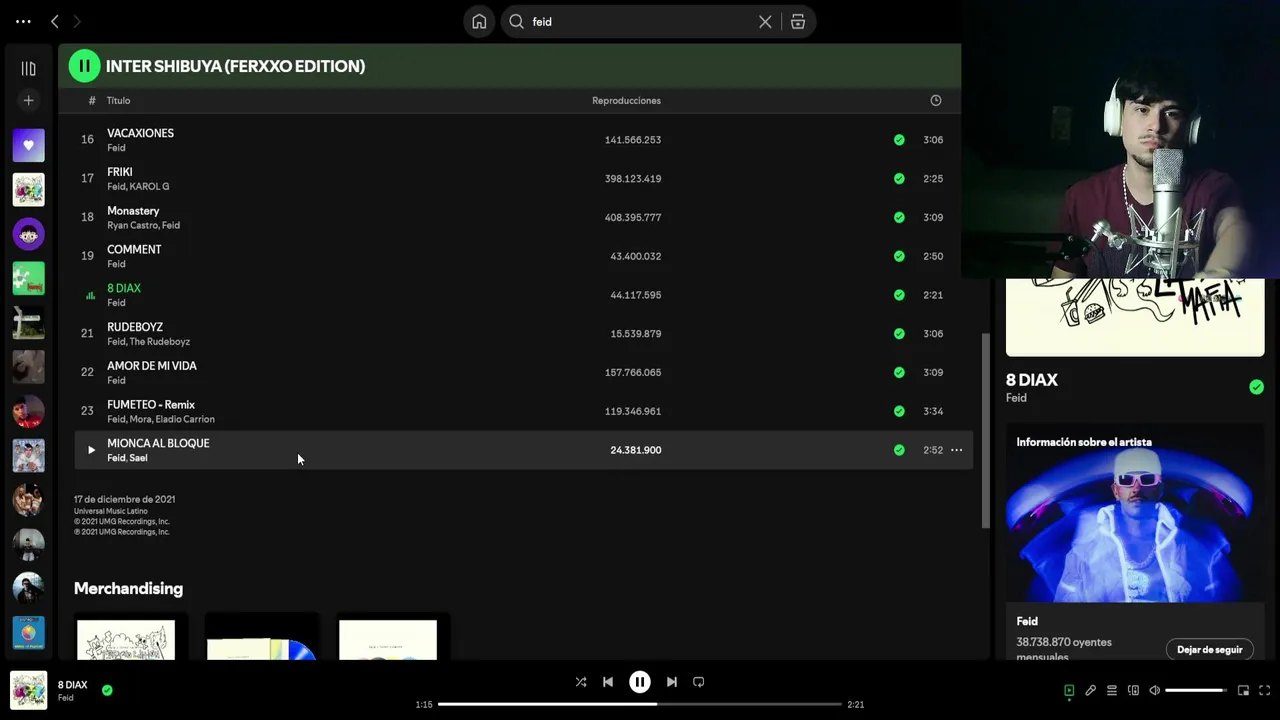Pause playback in bottom player
This screenshot has height=720, width=1280.
(640, 682)
